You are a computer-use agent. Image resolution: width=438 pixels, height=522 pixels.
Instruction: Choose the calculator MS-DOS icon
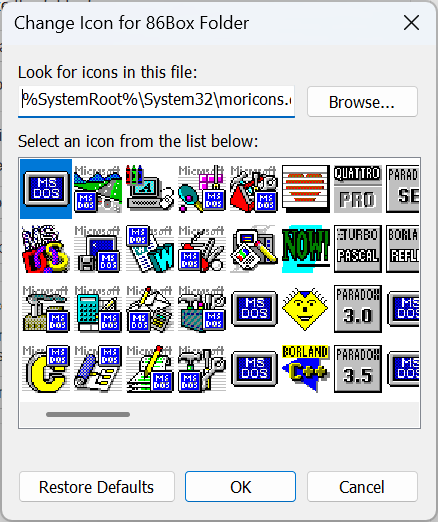98,309
